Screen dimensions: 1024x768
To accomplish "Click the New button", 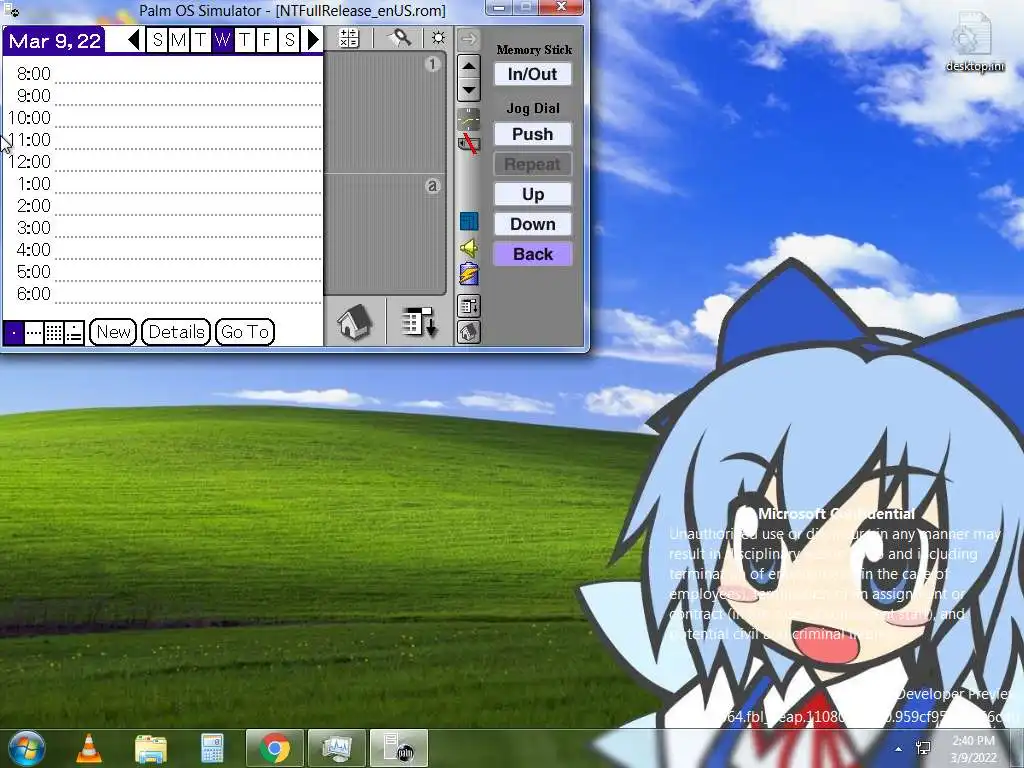I will coord(113,332).
